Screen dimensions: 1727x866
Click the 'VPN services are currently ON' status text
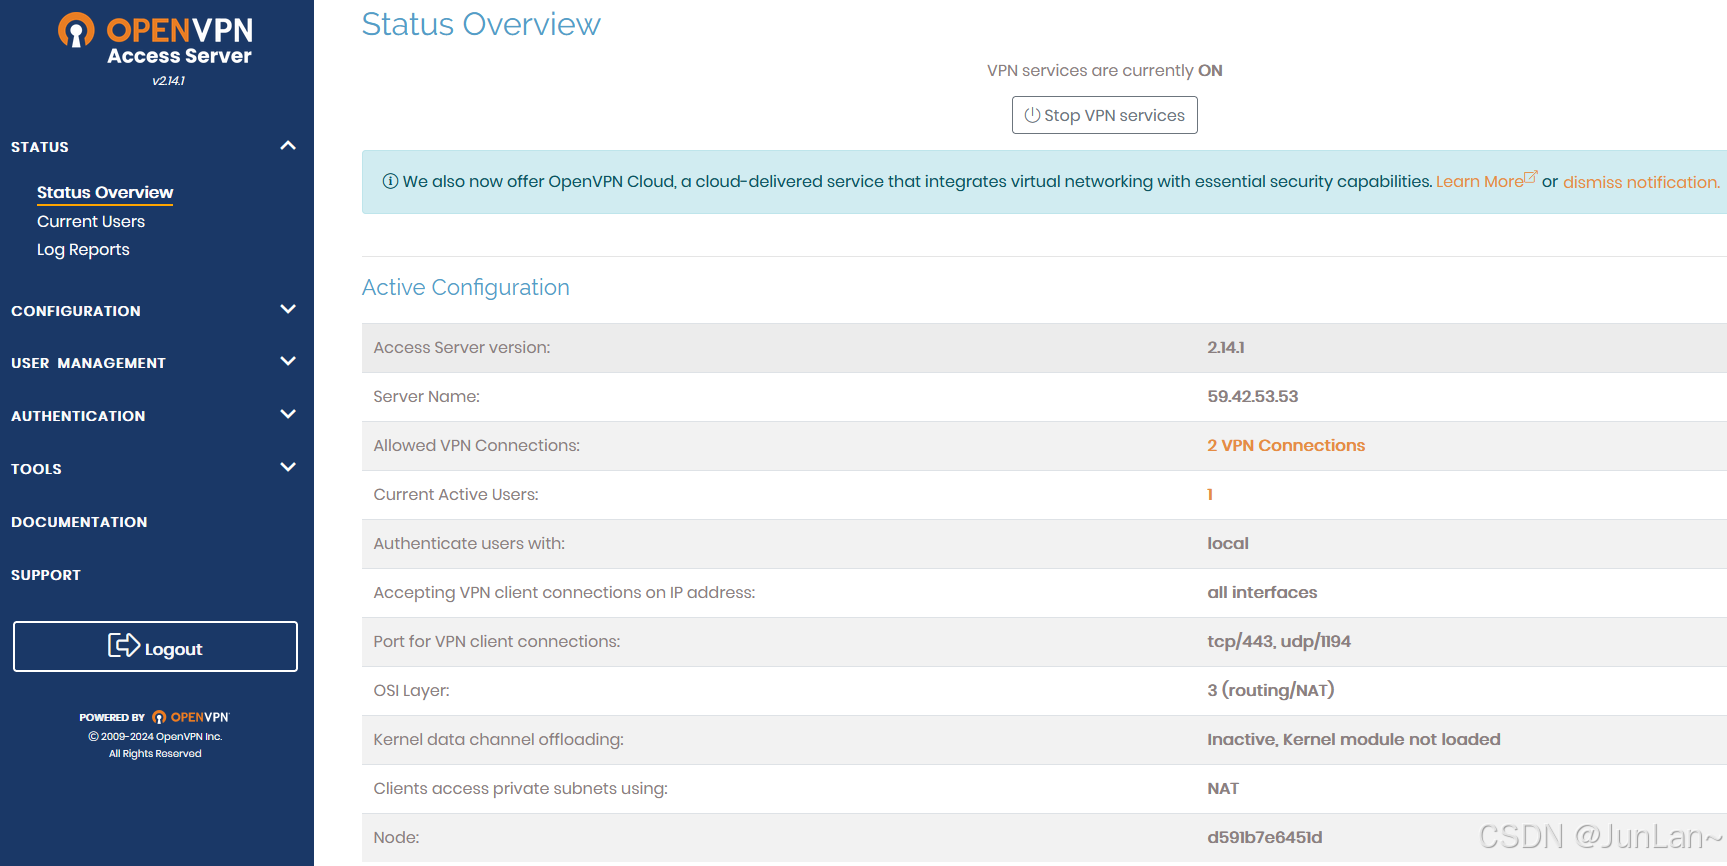[x=1104, y=70]
